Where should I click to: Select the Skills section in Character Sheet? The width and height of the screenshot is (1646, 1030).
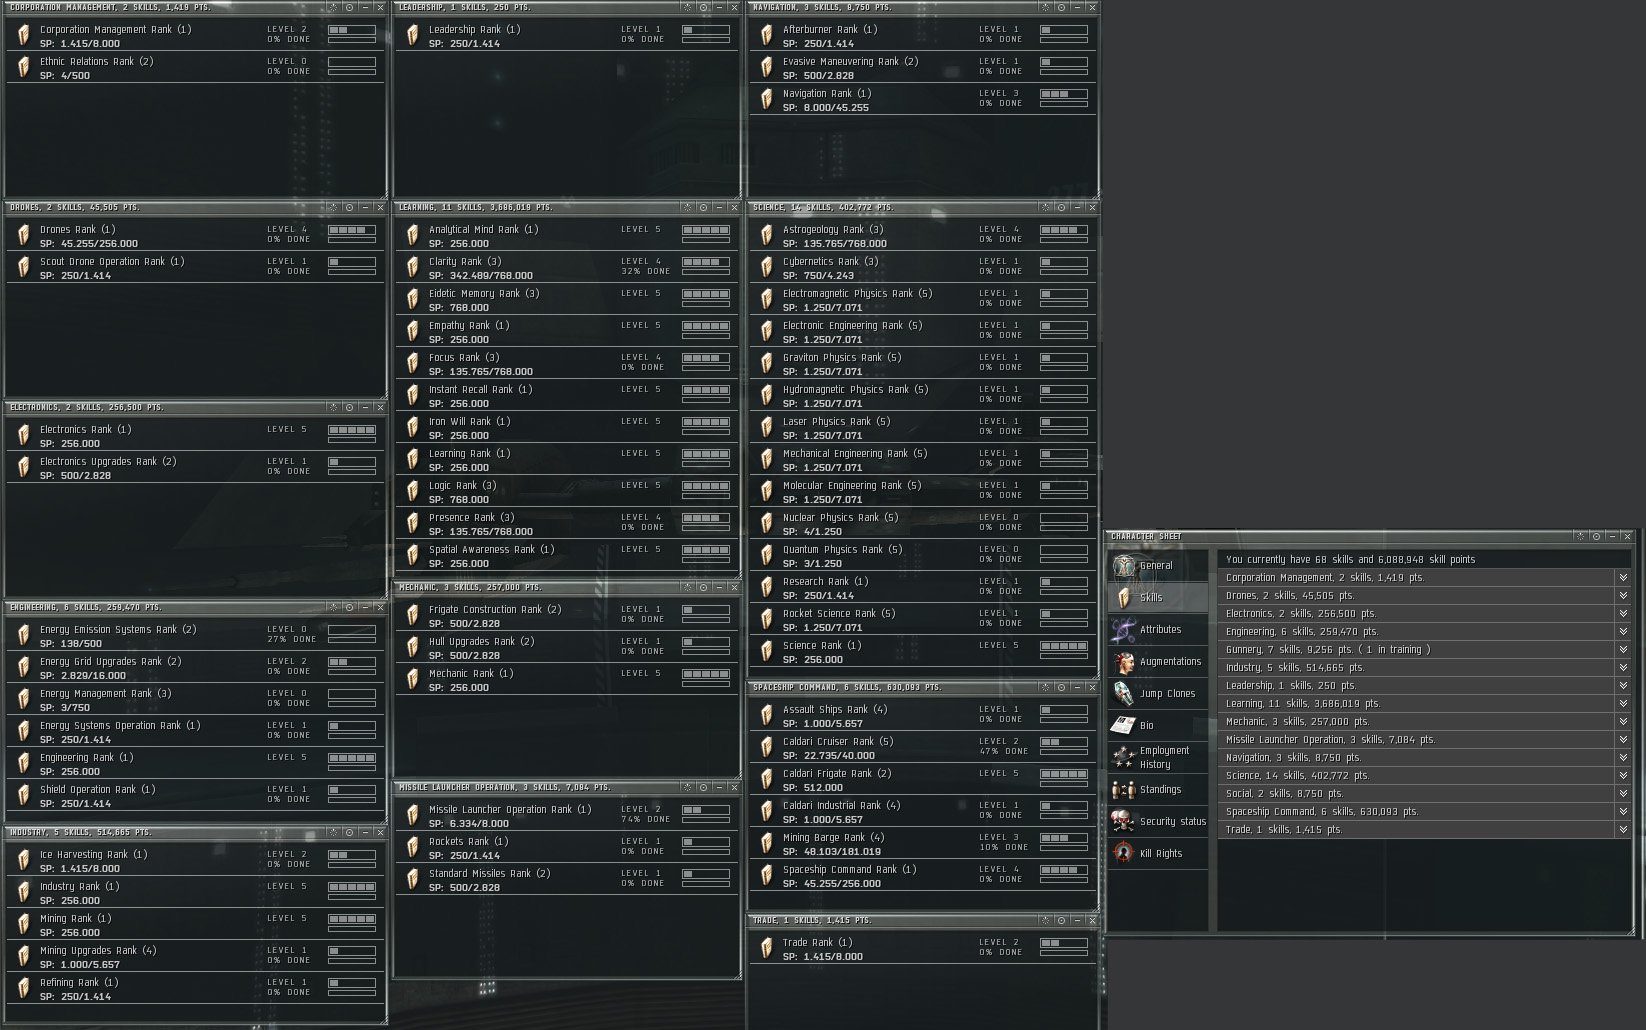[x=1158, y=598]
